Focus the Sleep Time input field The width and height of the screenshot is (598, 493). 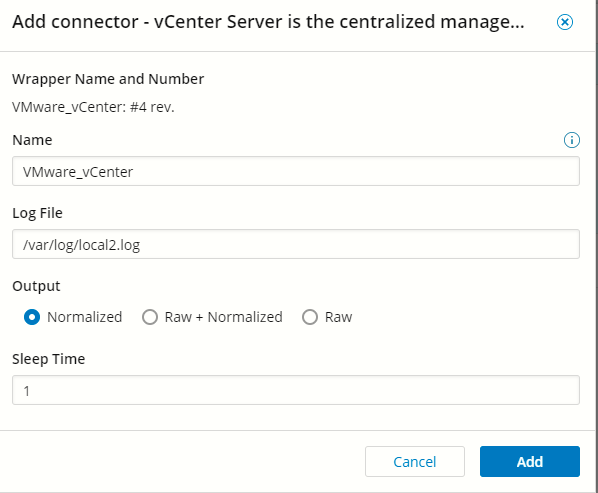click(296, 390)
